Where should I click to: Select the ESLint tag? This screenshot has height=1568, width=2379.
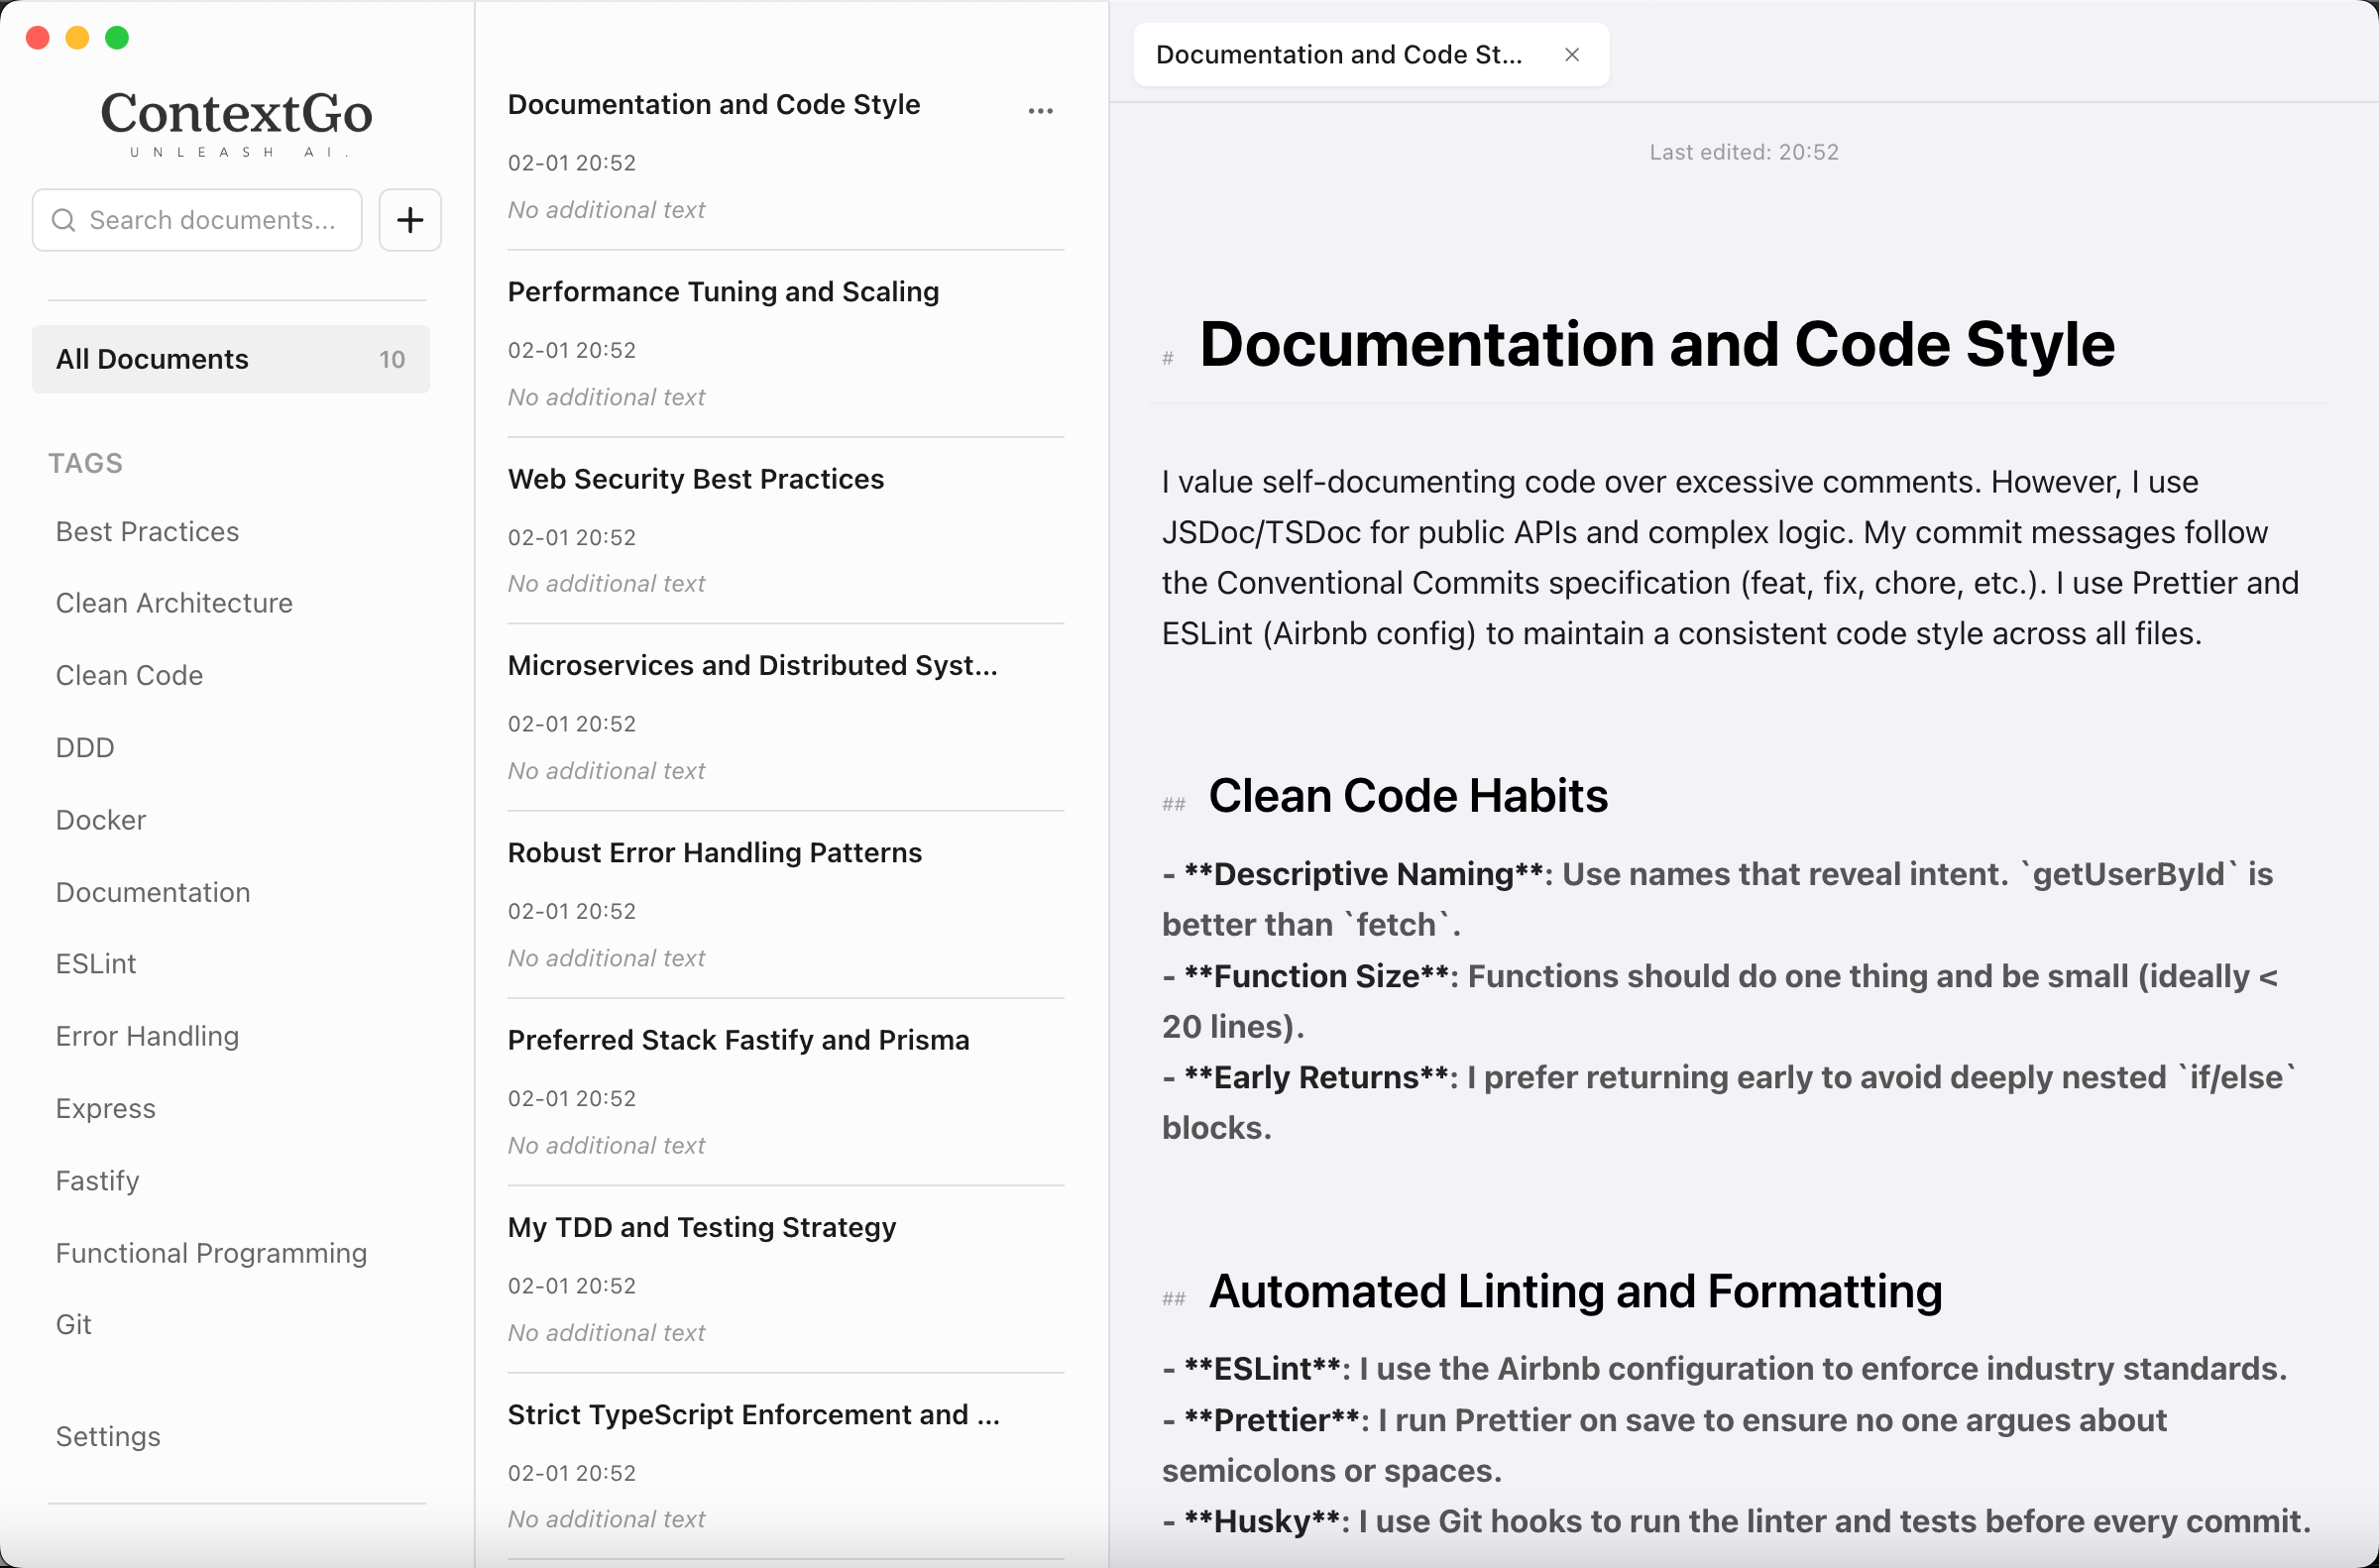[x=95, y=963]
